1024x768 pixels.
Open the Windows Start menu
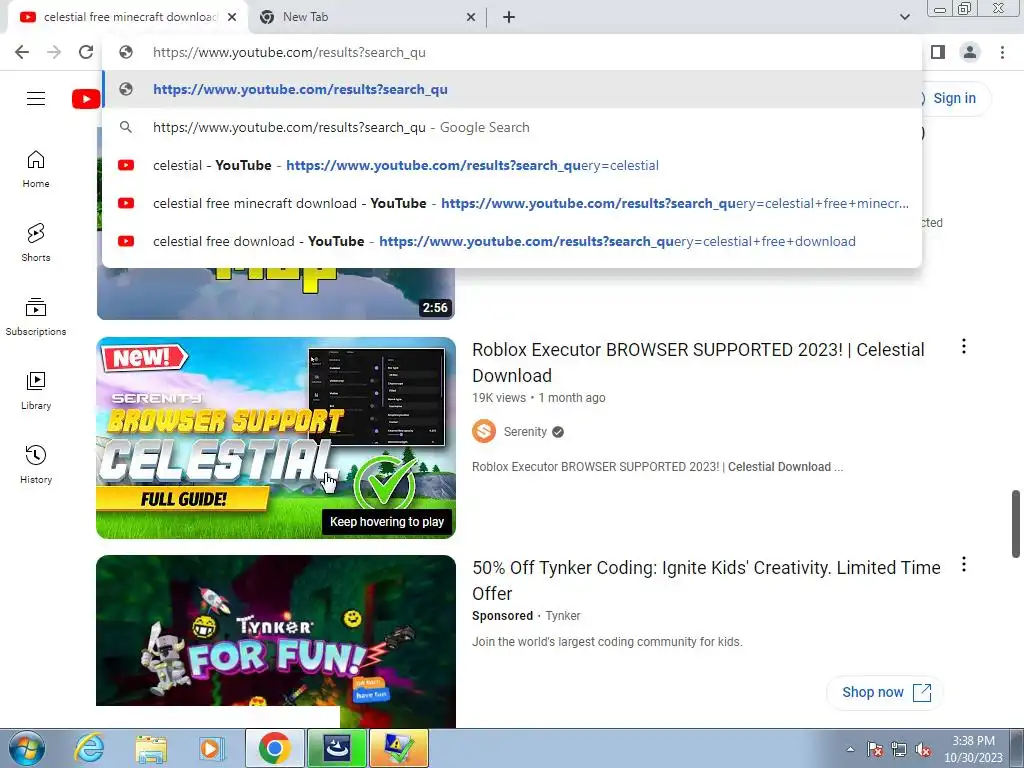pyautogui.click(x=27, y=748)
